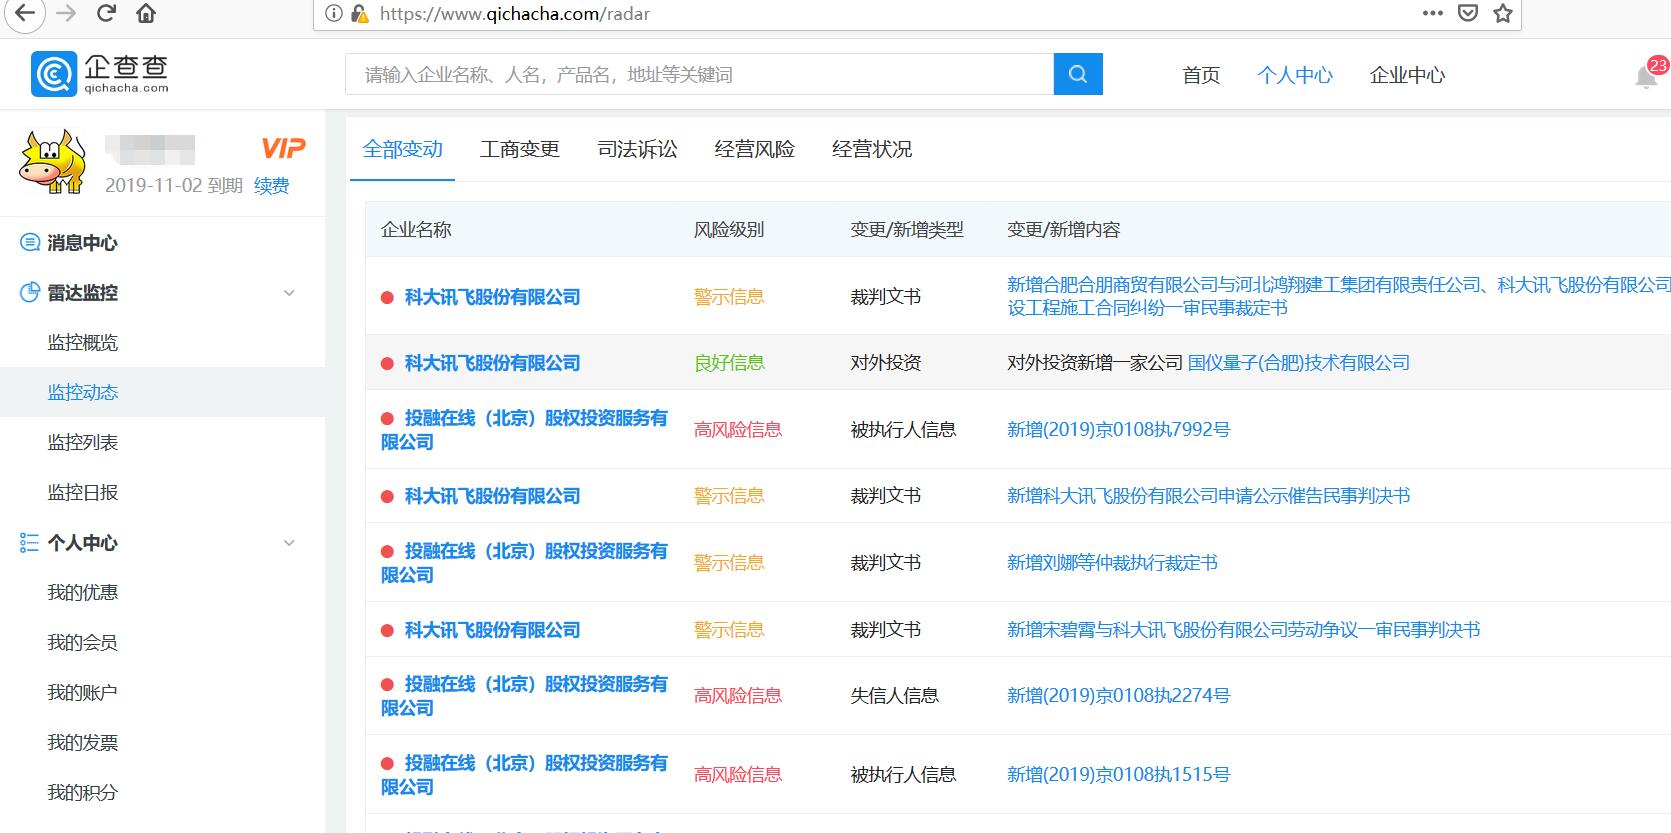Open 新增(2019)京0108执7992号 link
Viewport: 1671px width, 833px height.
[x=1119, y=430]
